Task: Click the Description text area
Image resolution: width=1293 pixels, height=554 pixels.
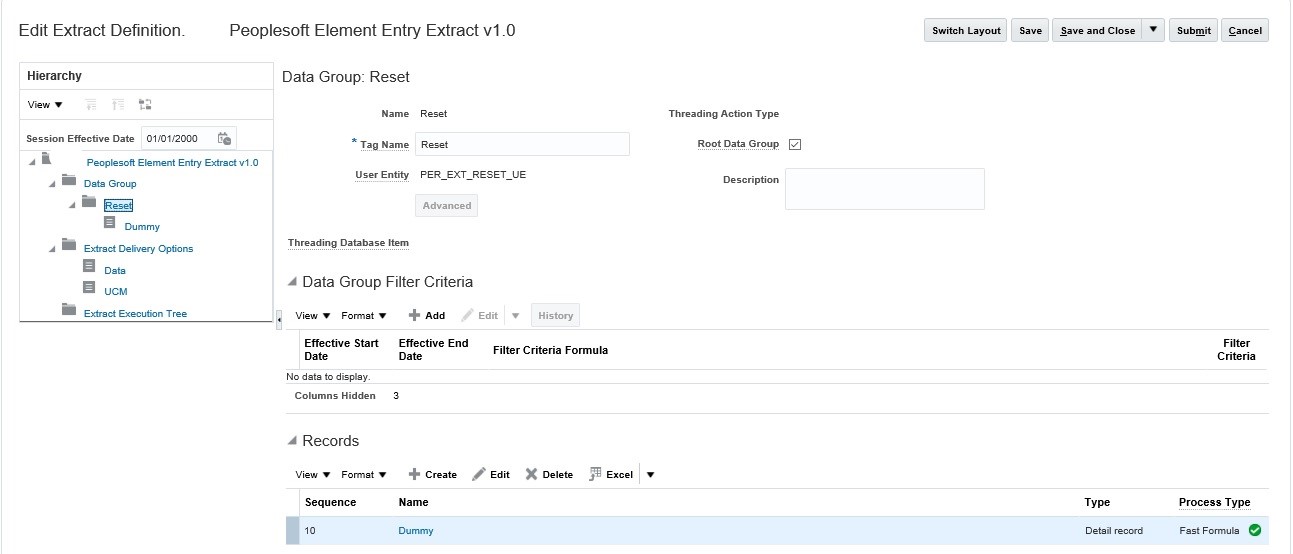Action: pyautogui.click(x=885, y=189)
